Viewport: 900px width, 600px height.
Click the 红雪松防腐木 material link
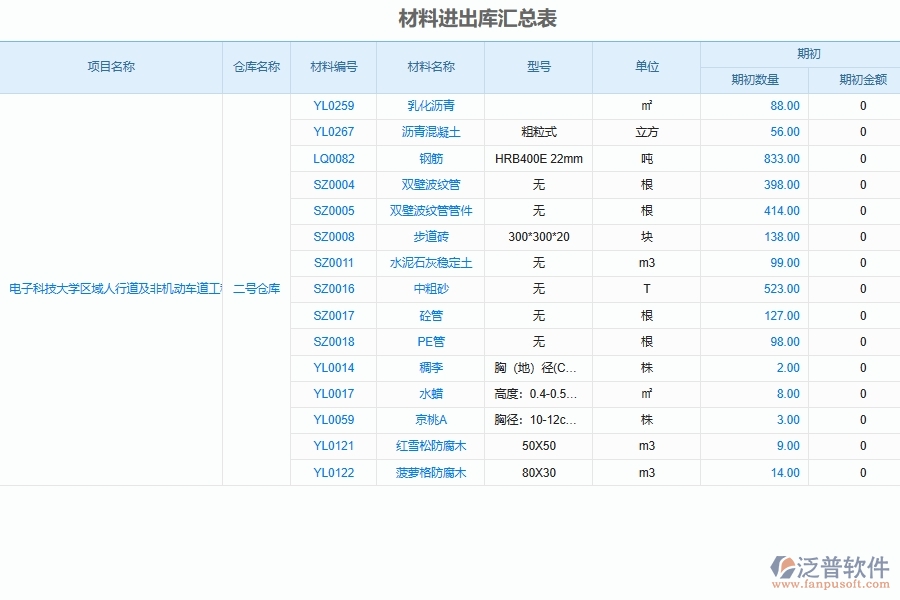[432, 446]
